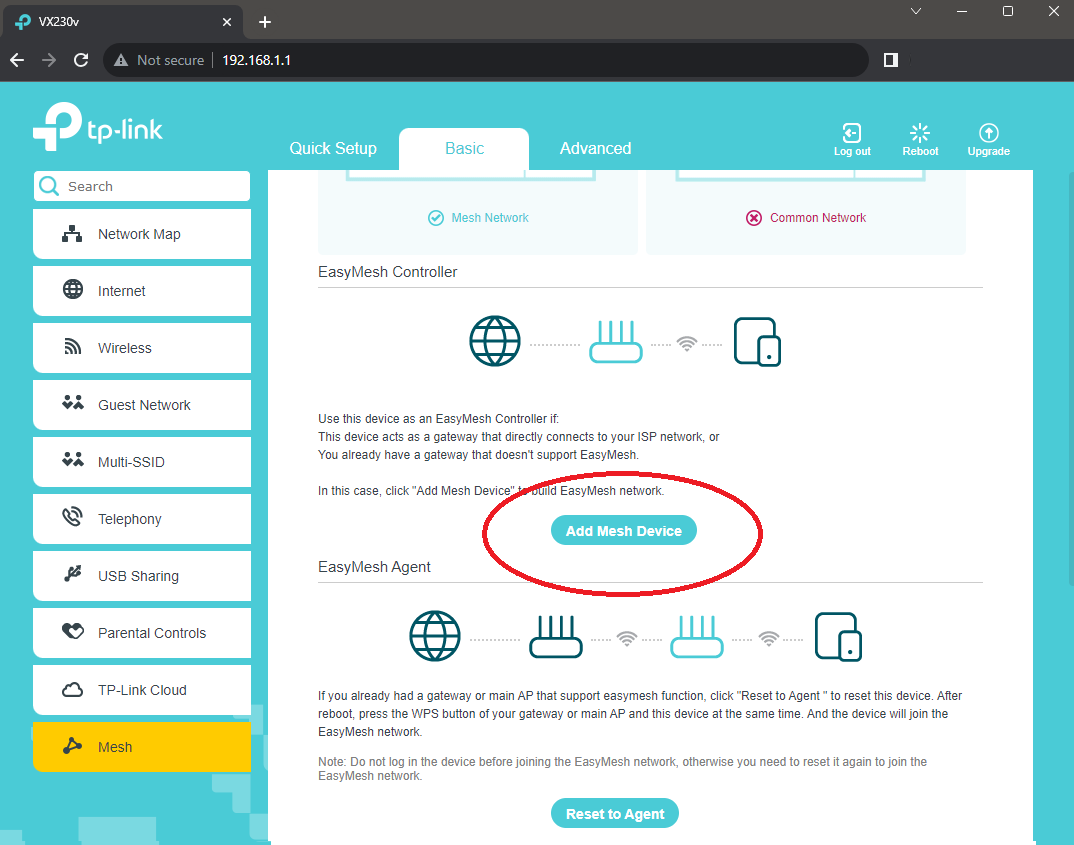Reload the router page
1074x845 pixels.
coord(81,60)
